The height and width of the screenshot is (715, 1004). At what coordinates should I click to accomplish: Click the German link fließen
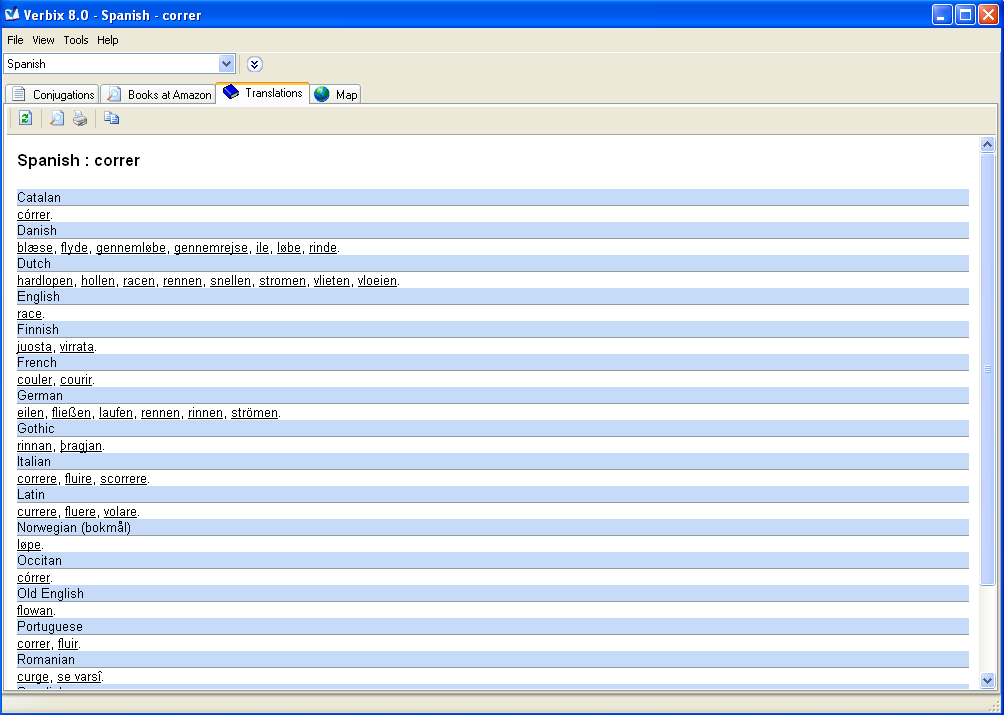coord(71,412)
